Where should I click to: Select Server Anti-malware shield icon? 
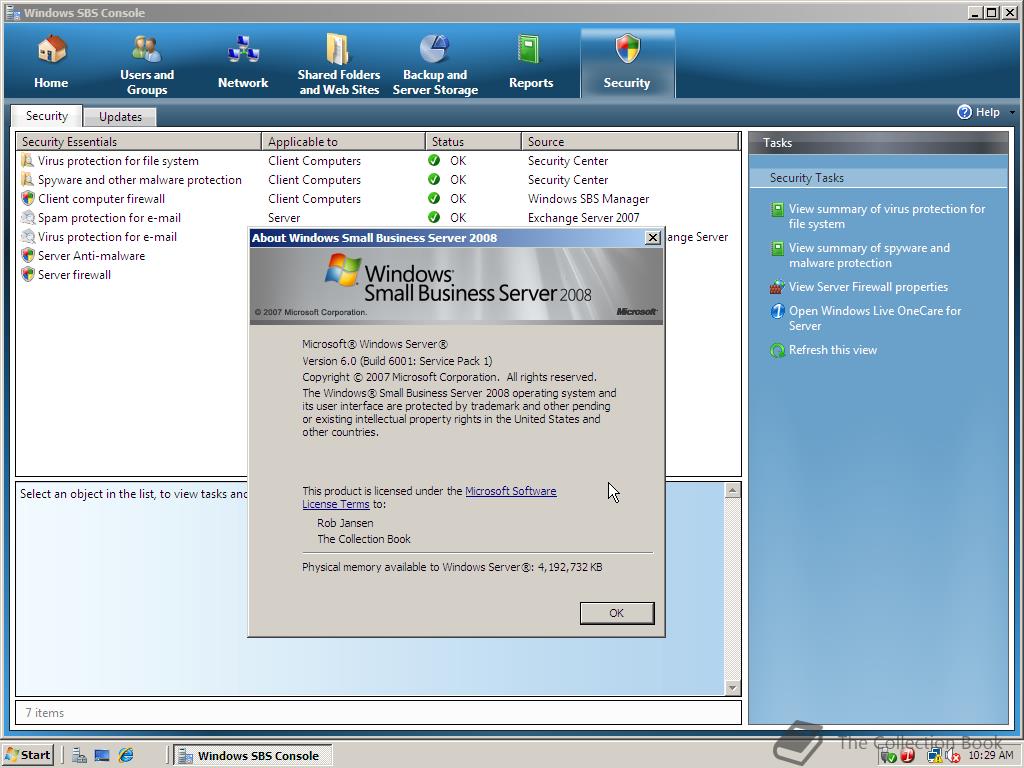point(27,255)
